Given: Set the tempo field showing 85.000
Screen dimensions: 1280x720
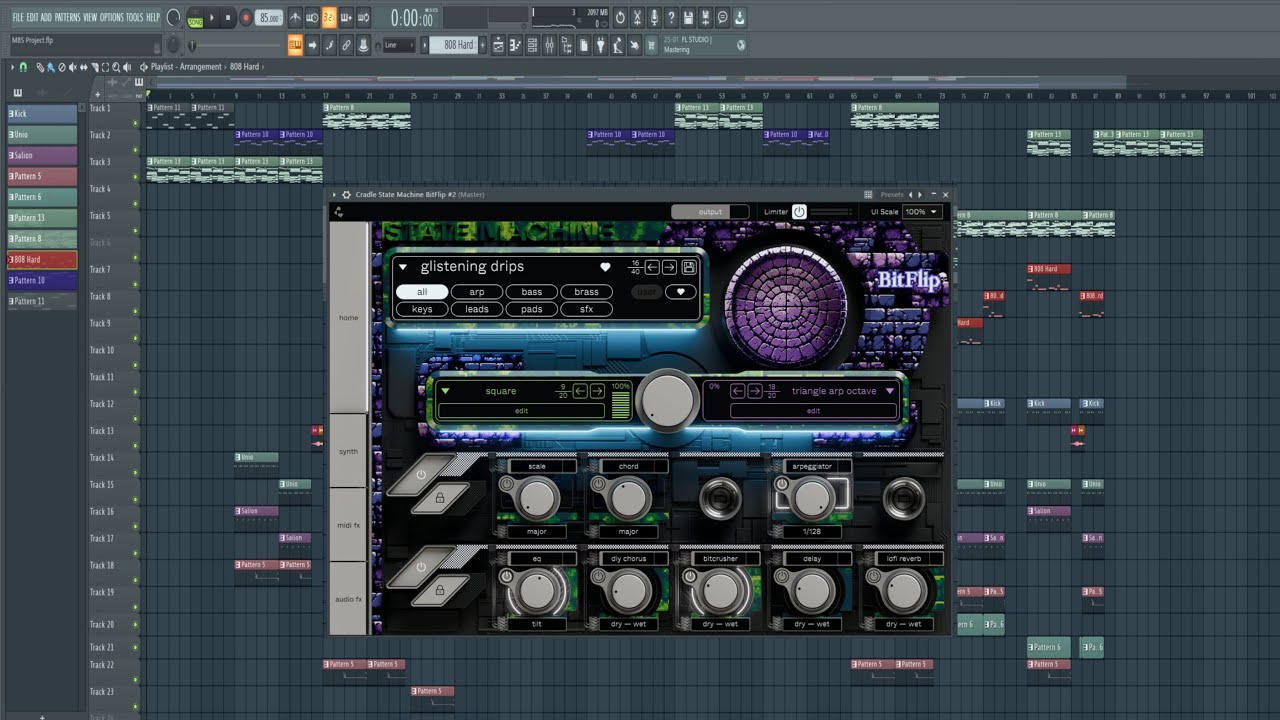Looking at the screenshot, I should 269,18.
